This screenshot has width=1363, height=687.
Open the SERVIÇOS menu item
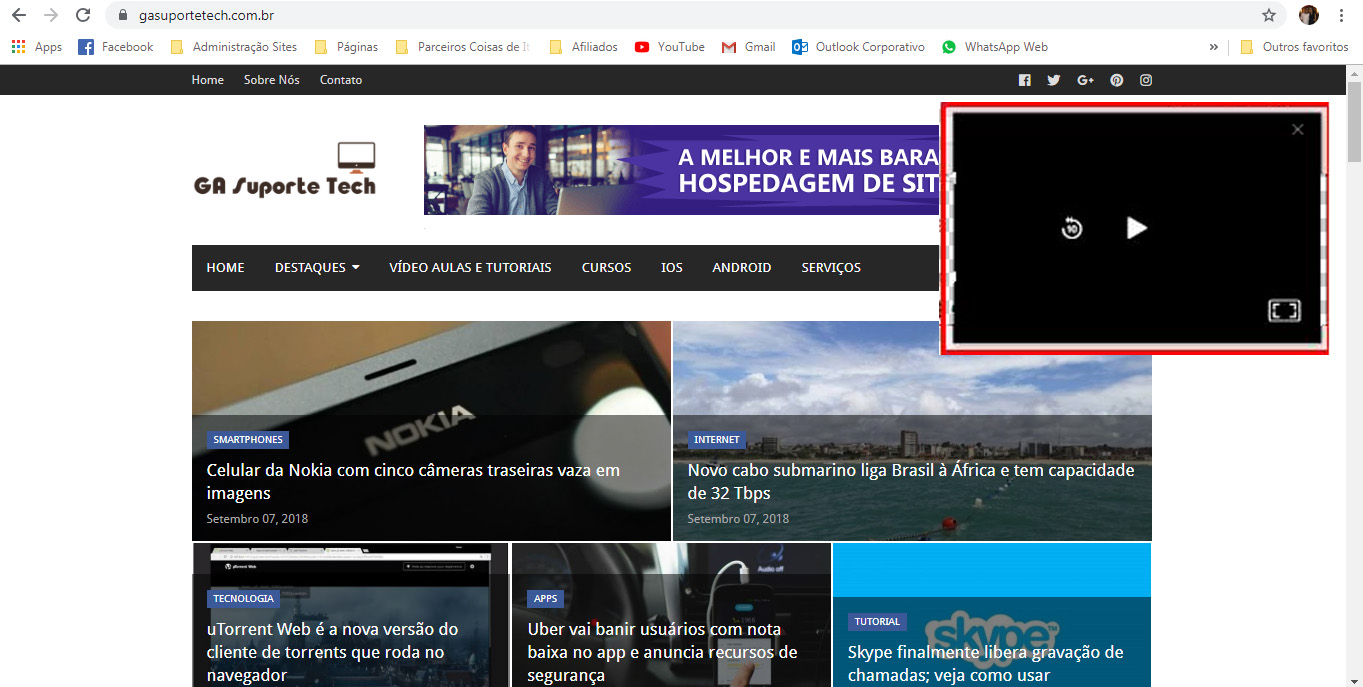pyautogui.click(x=831, y=268)
